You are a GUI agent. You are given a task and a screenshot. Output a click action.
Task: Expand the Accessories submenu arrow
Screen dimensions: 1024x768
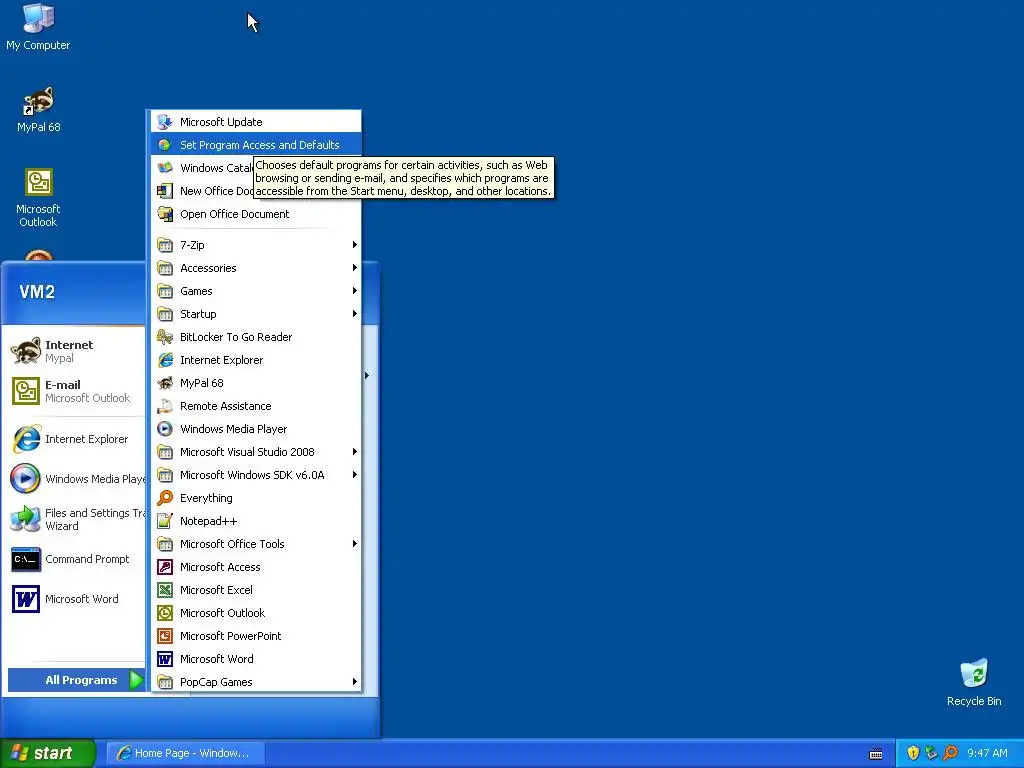tap(355, 268)
